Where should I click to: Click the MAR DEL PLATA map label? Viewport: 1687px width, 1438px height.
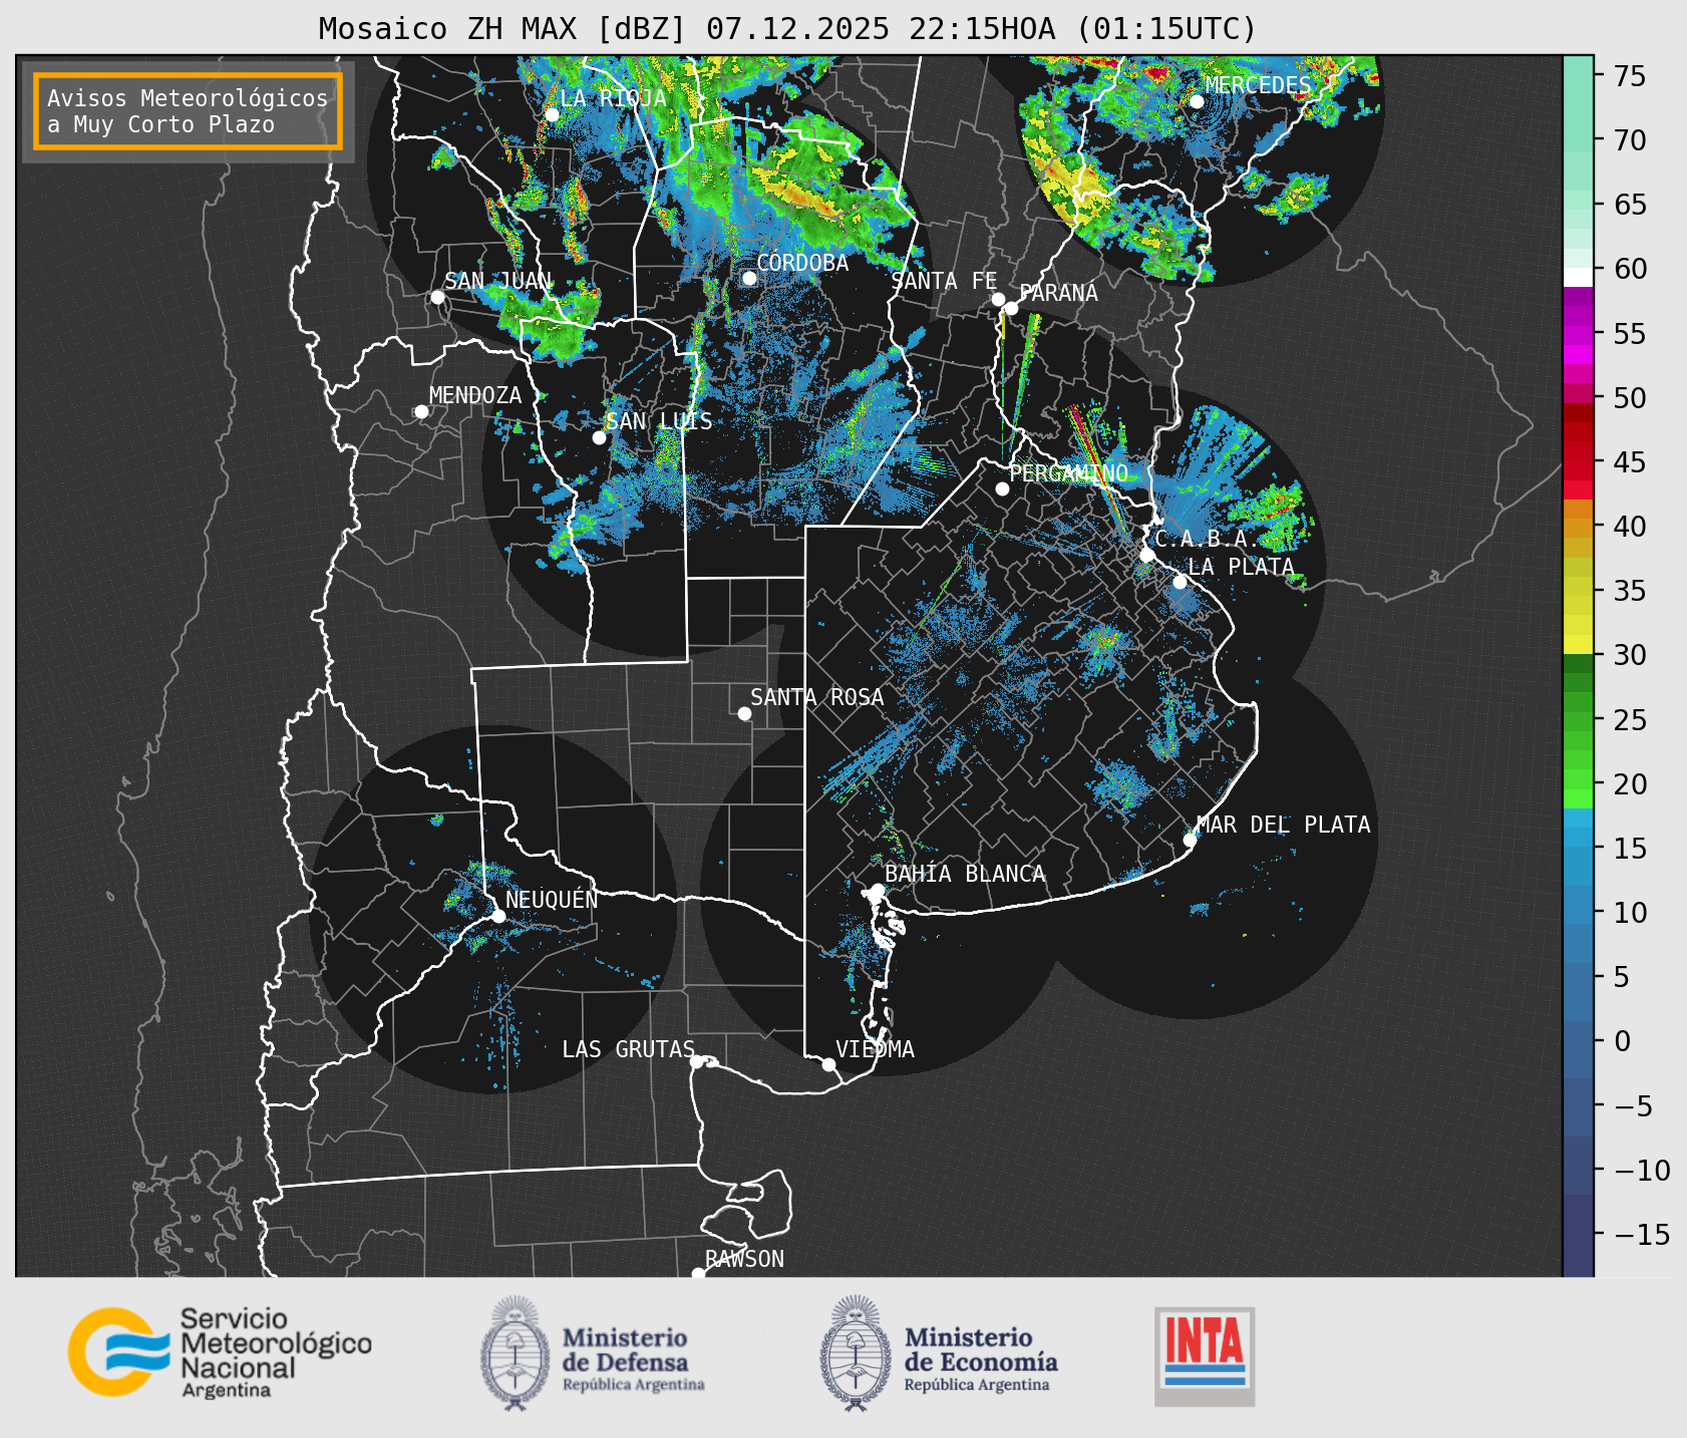click(x=1283, y=825)
